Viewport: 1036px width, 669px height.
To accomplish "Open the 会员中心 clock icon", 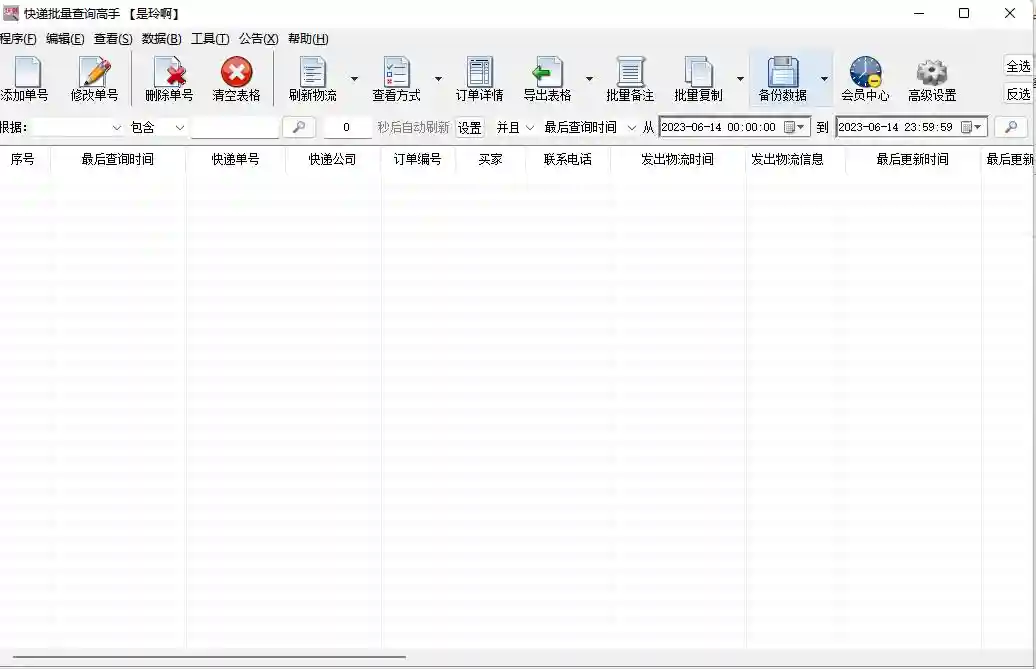I will (x=865, y=73).
